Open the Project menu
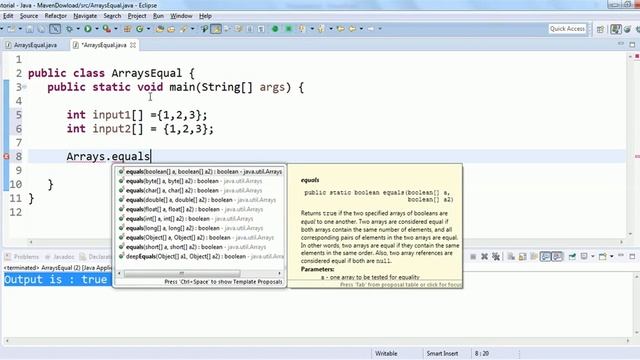 point(137,16)
